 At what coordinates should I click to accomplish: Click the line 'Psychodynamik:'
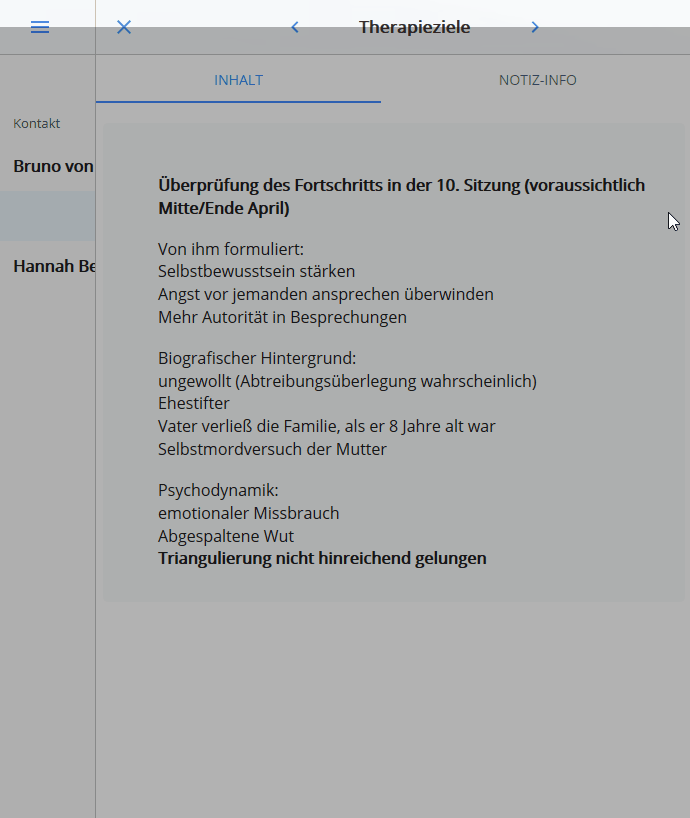click(219, 490)
